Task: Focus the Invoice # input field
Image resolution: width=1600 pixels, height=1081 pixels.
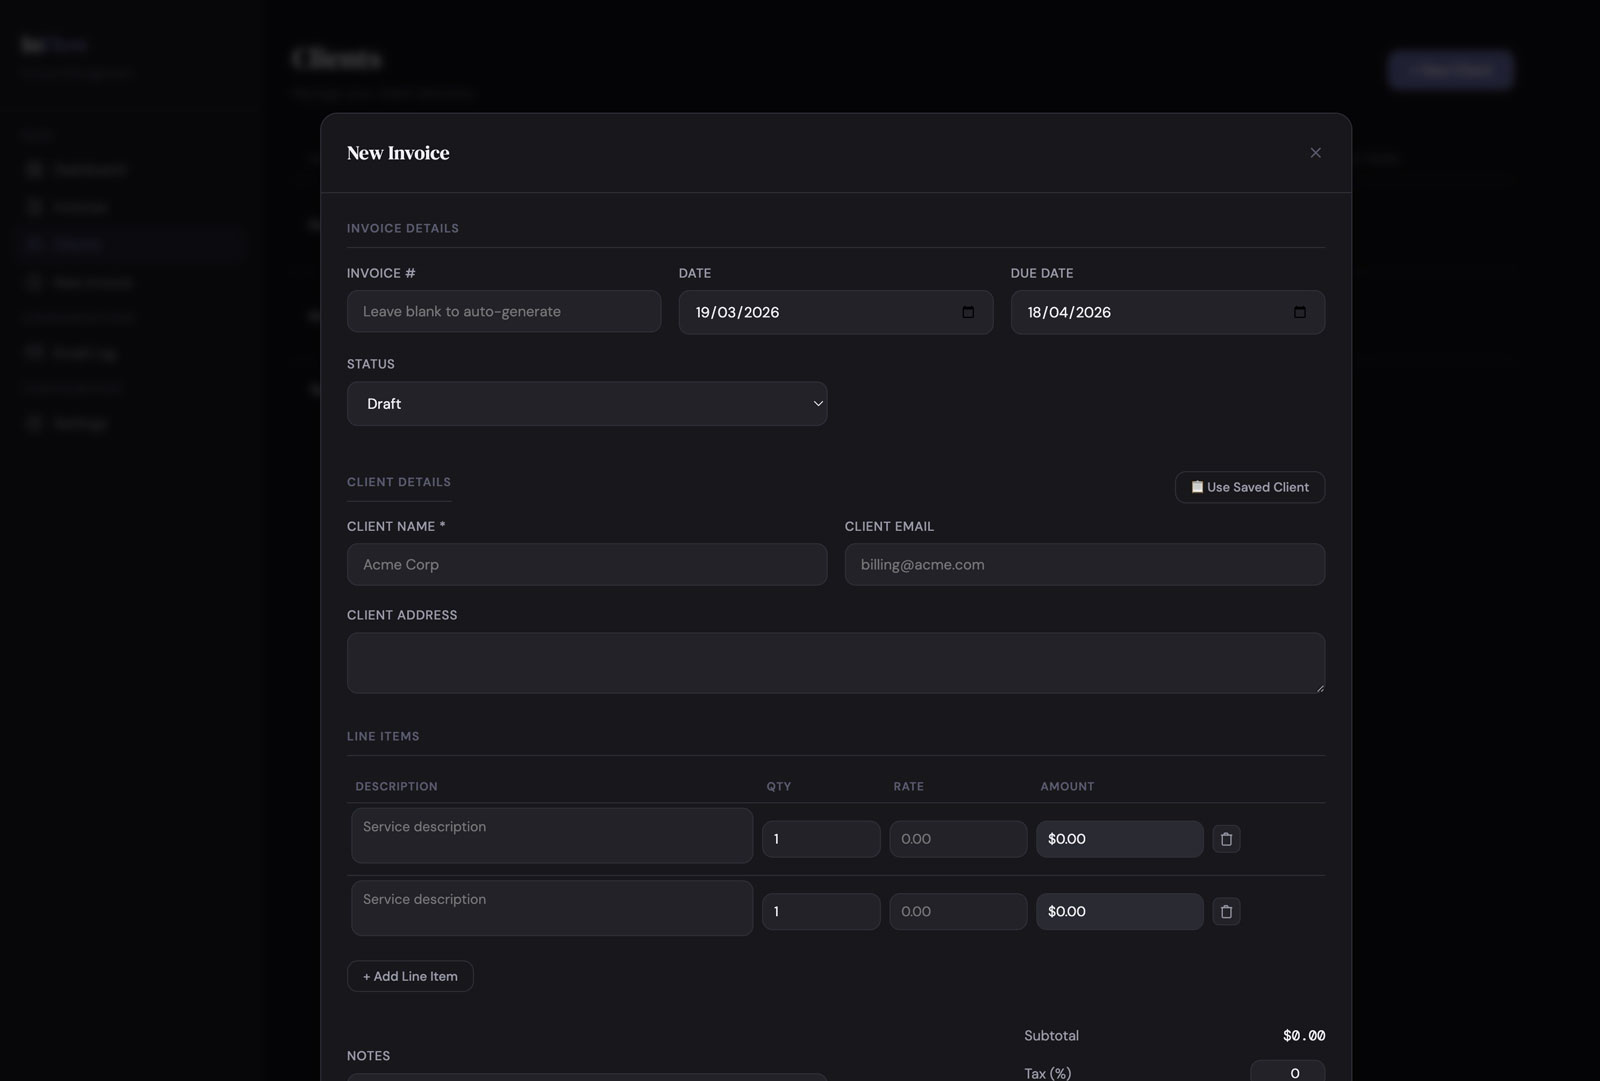Action: pos(503,312)
